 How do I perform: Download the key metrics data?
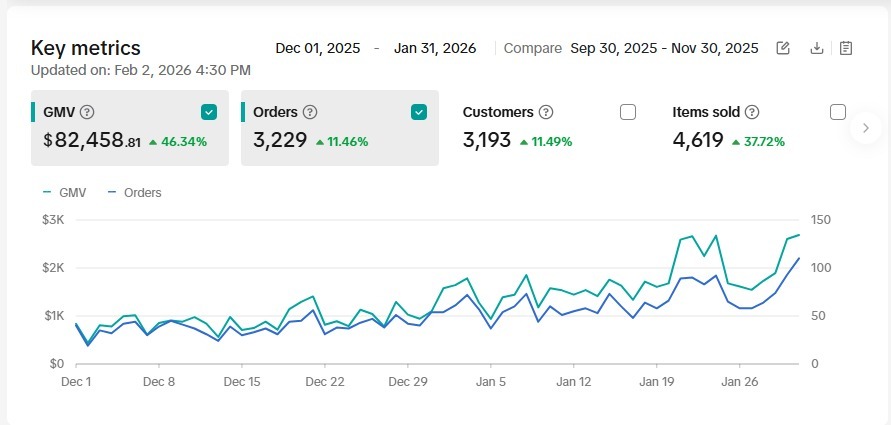816,48
